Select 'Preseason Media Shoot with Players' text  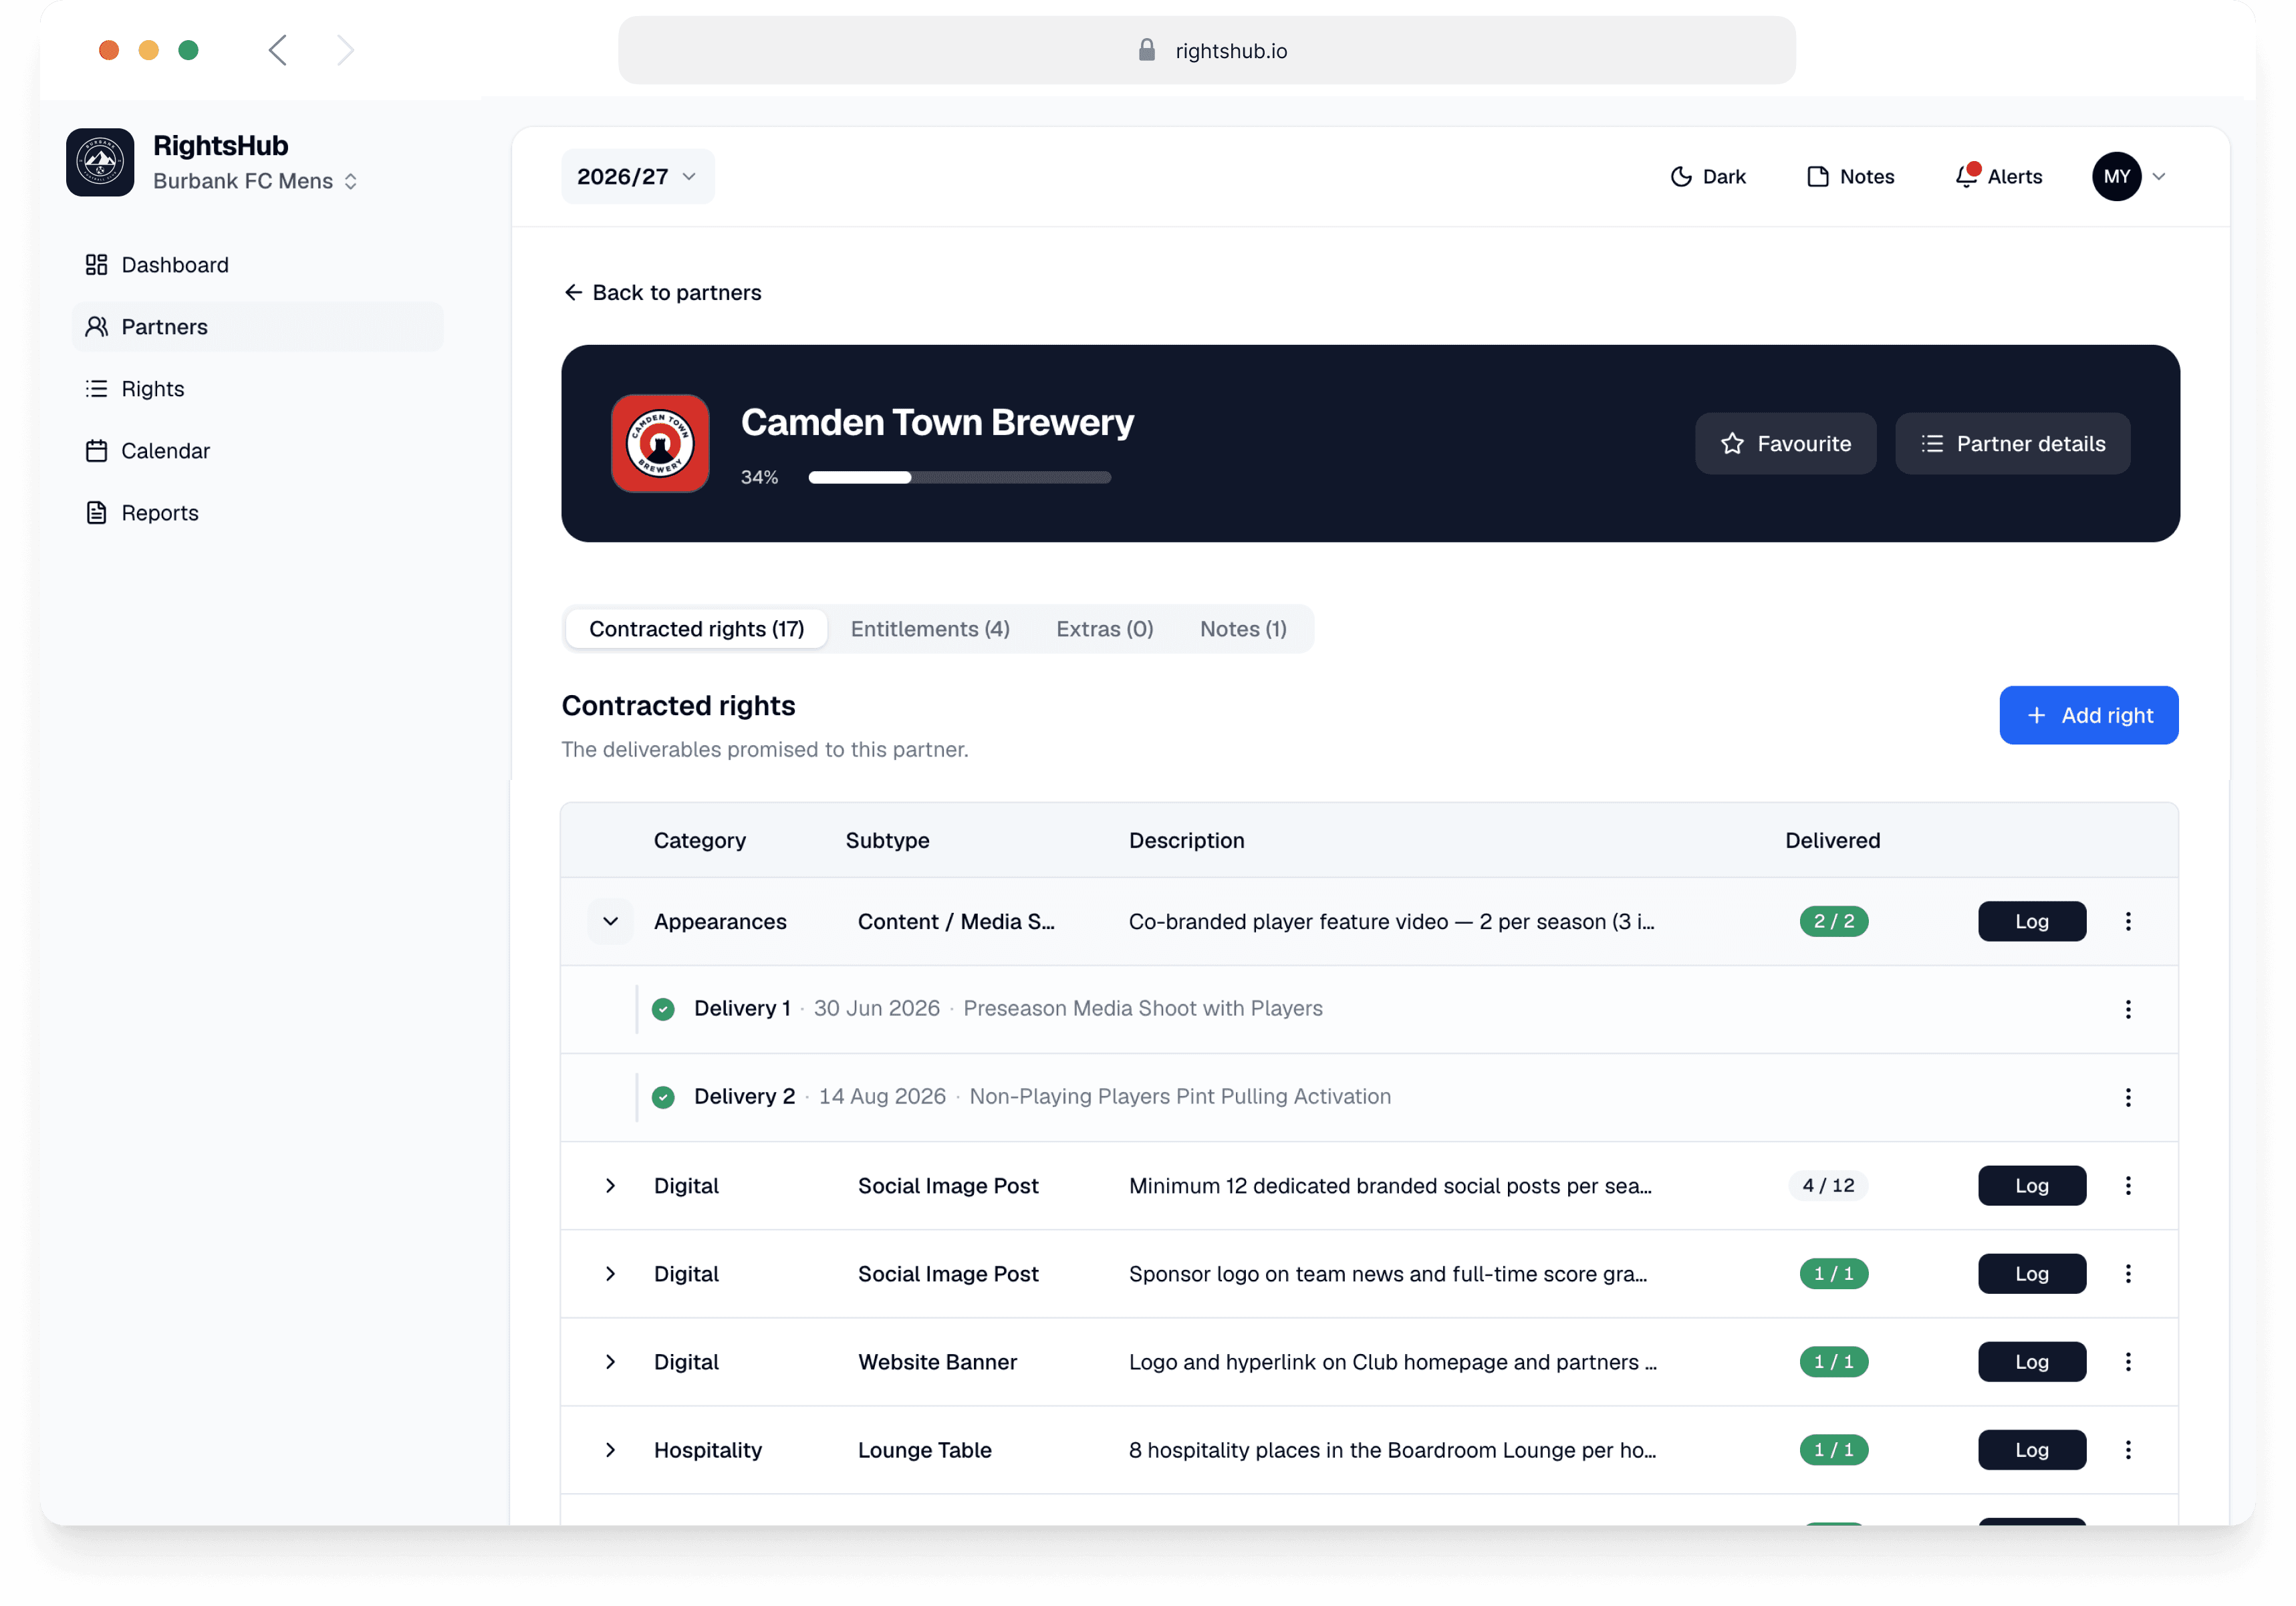coord(1143,1008)
